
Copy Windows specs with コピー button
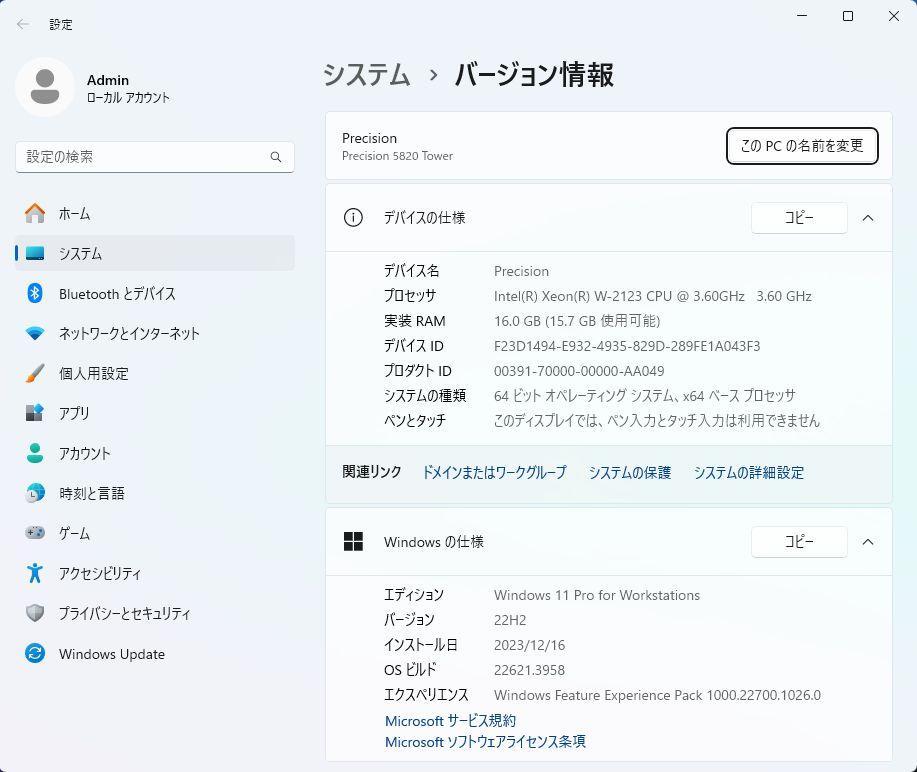(x=799, y=542)
